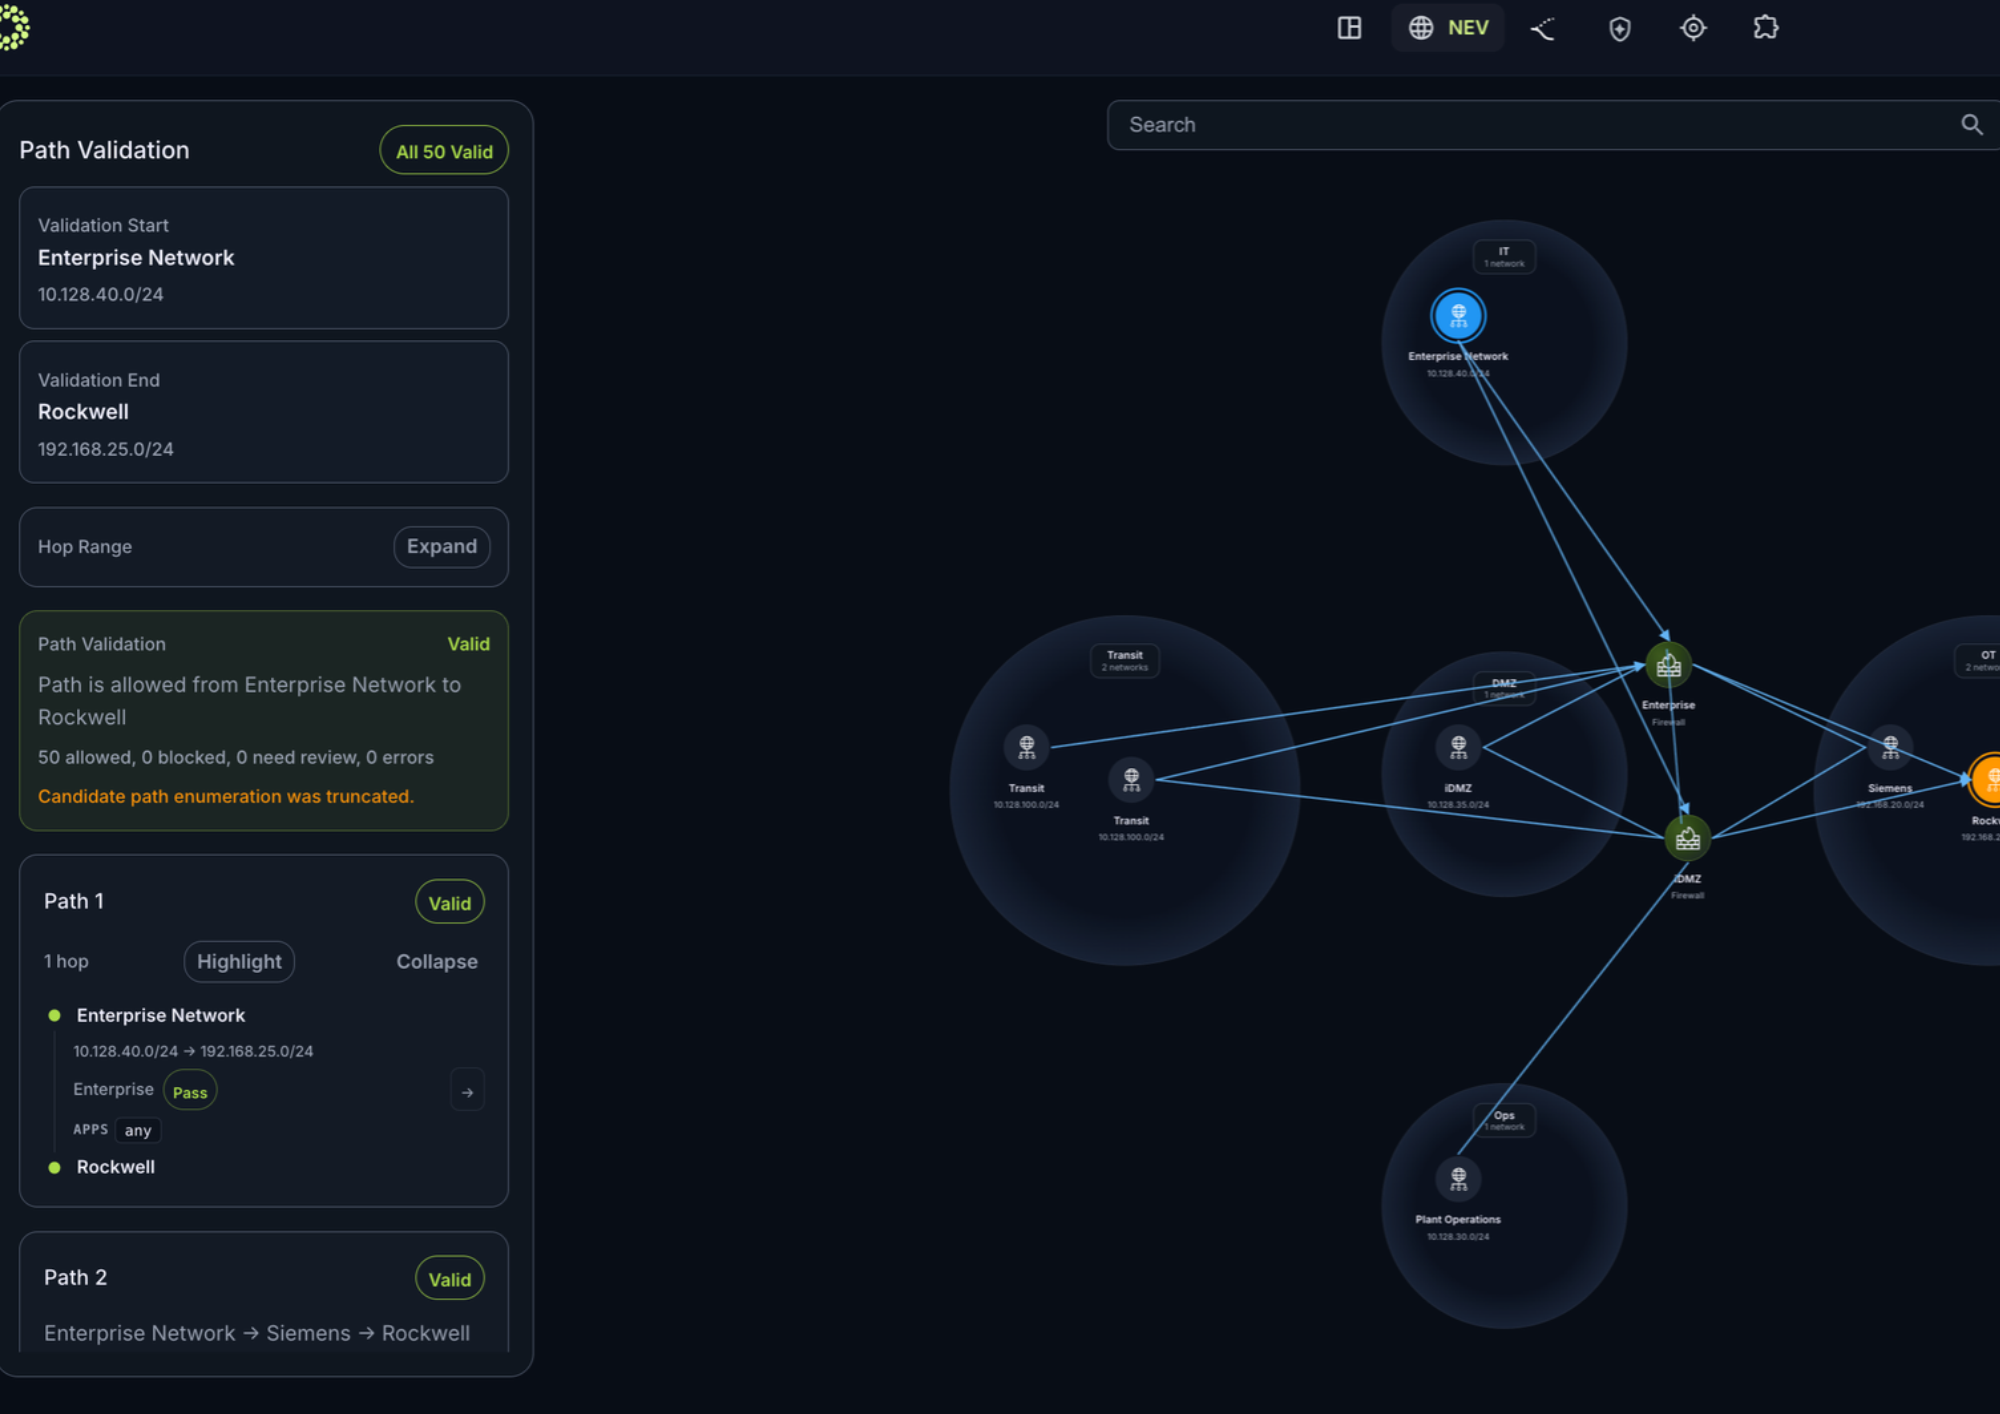Image resolution: width=2000 pixels, height=1414 pixels.
Task: Click the Transit group label
Action: point(1125,661)
